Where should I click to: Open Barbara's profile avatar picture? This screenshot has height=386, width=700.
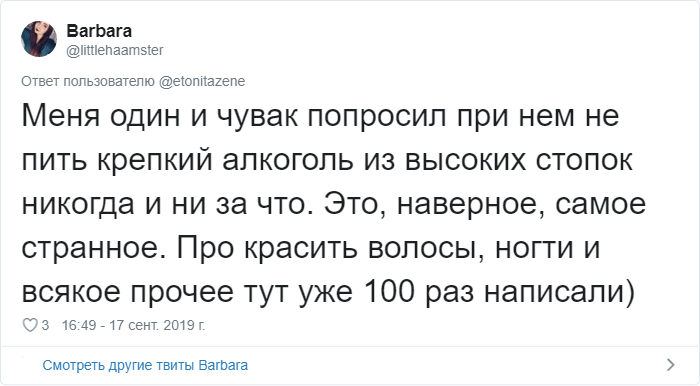(39, 39)
